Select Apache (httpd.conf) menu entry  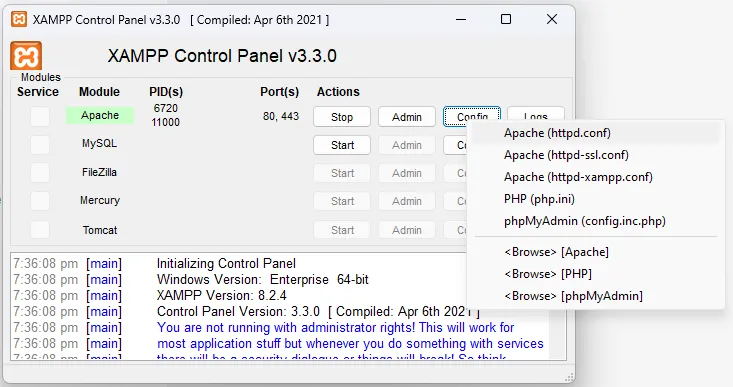[596, 133]
